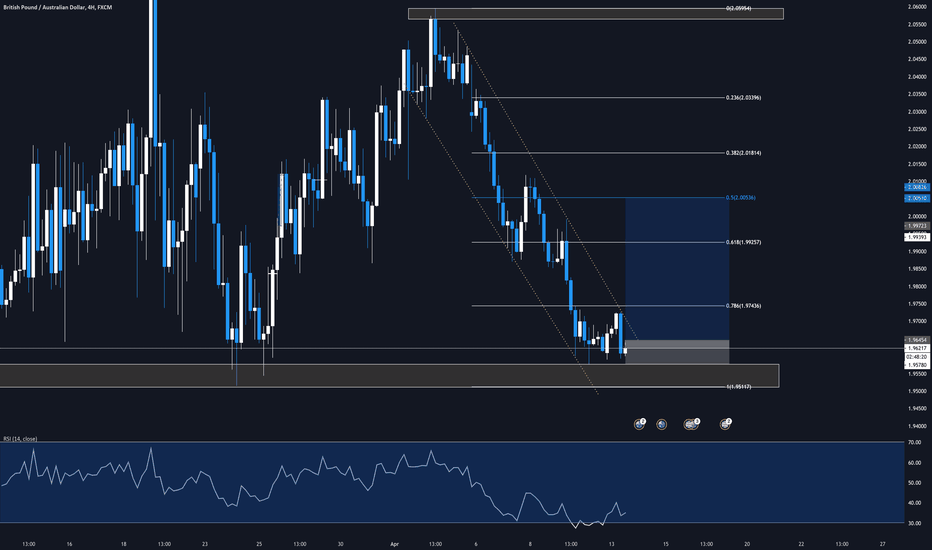Open the economic event icon without a badge
The image size is (932, 550).
click(x=661, y=424)
